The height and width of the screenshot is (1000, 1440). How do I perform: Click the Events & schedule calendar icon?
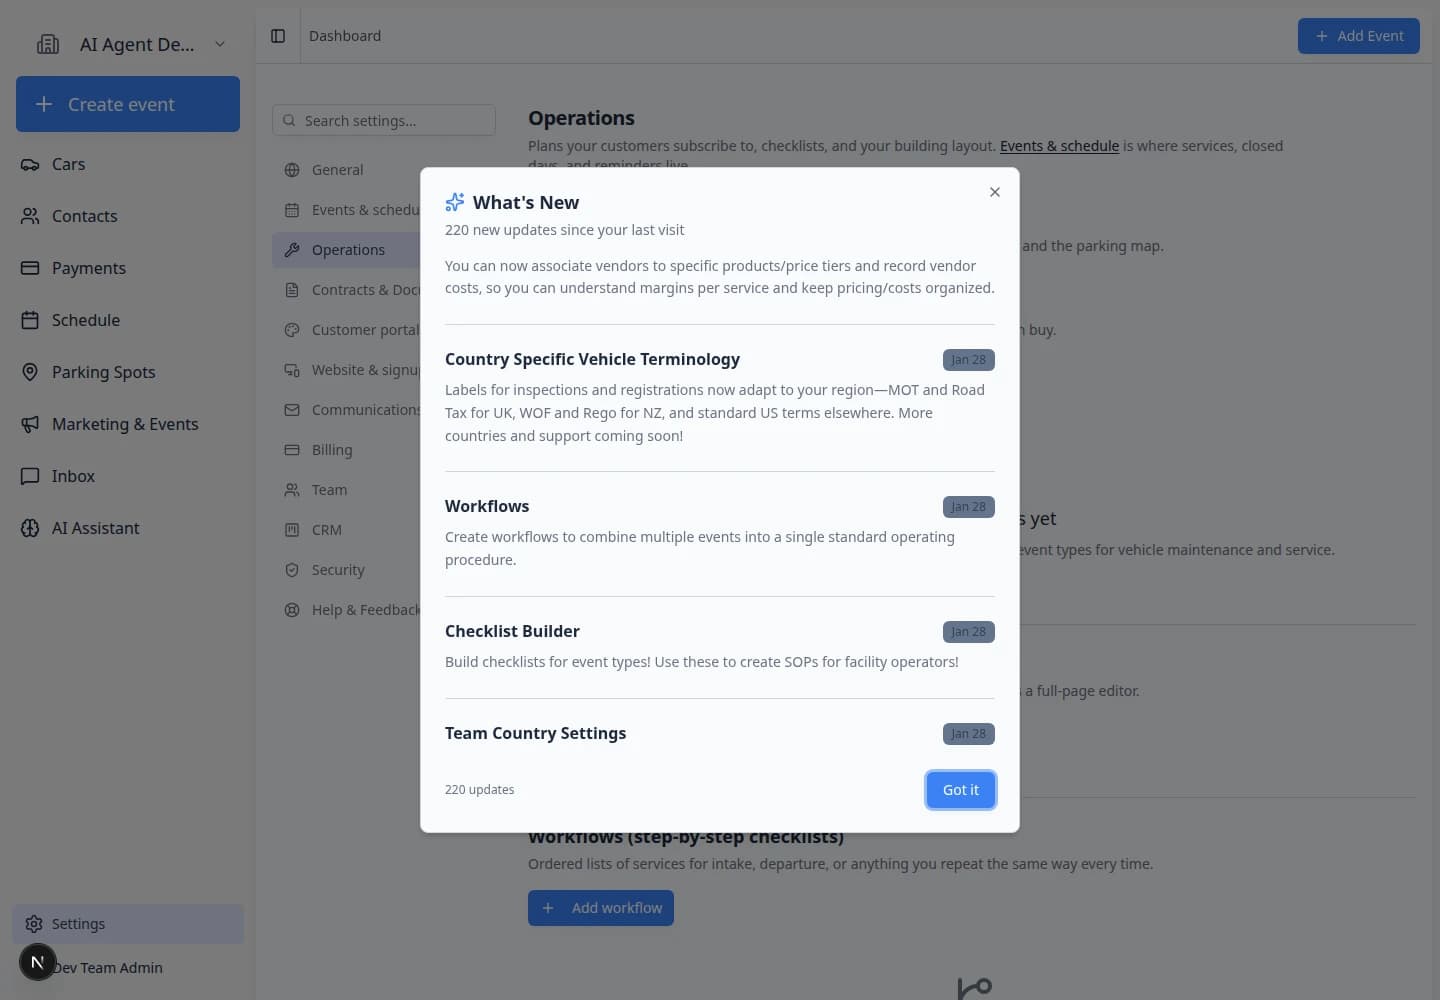pos(292,210)
